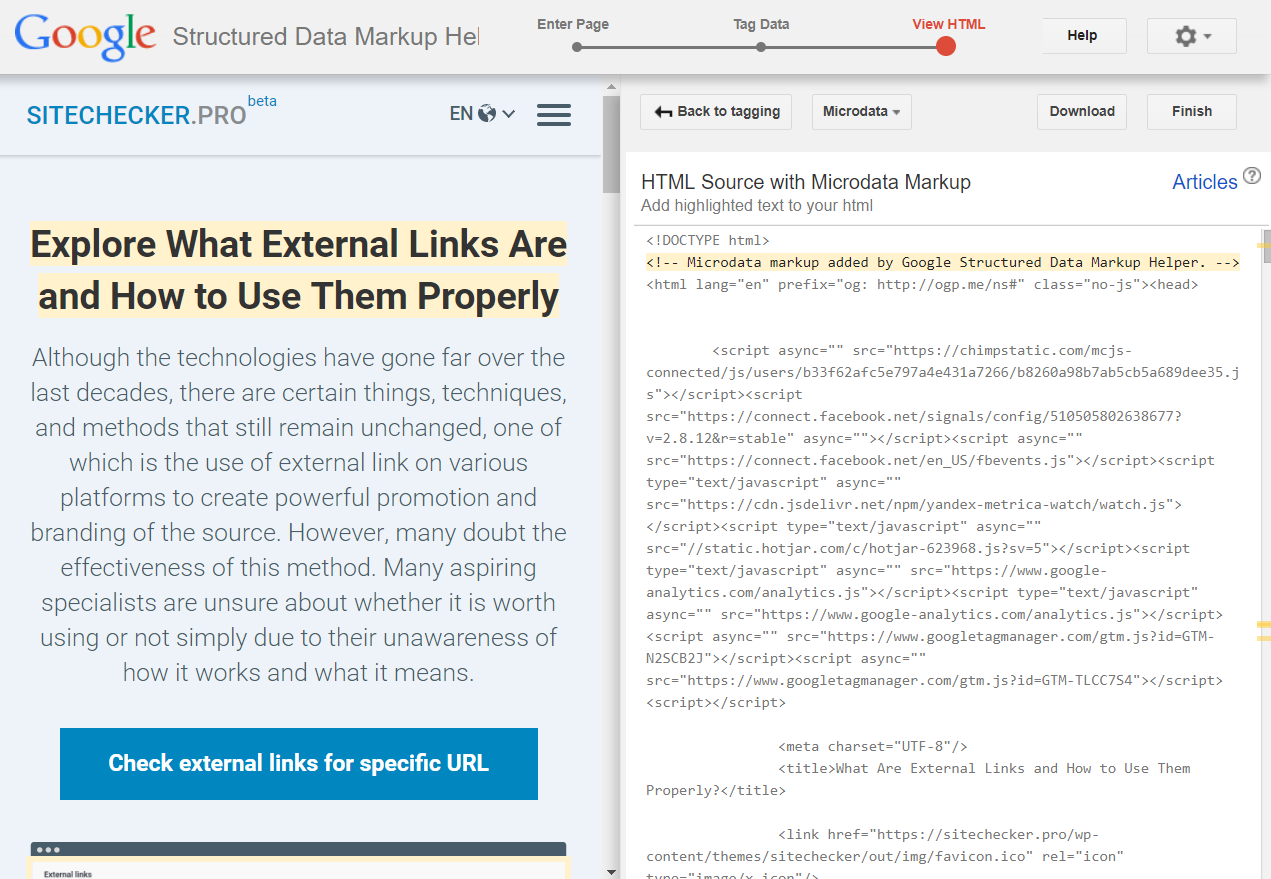Image resolution: width=1271 pixels, height=879 pixels.
Task: Click the highlighted Explore What External Links heading
Action: click(299, 270)
